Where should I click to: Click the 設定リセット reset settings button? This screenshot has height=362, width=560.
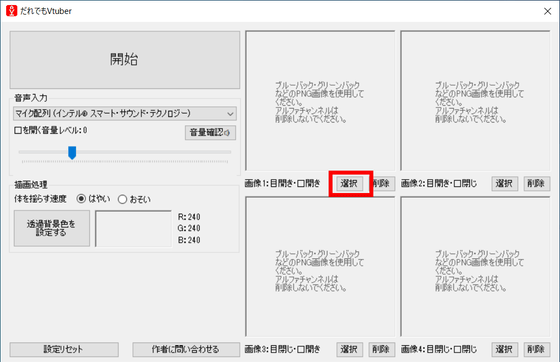[x=64, y=350]
